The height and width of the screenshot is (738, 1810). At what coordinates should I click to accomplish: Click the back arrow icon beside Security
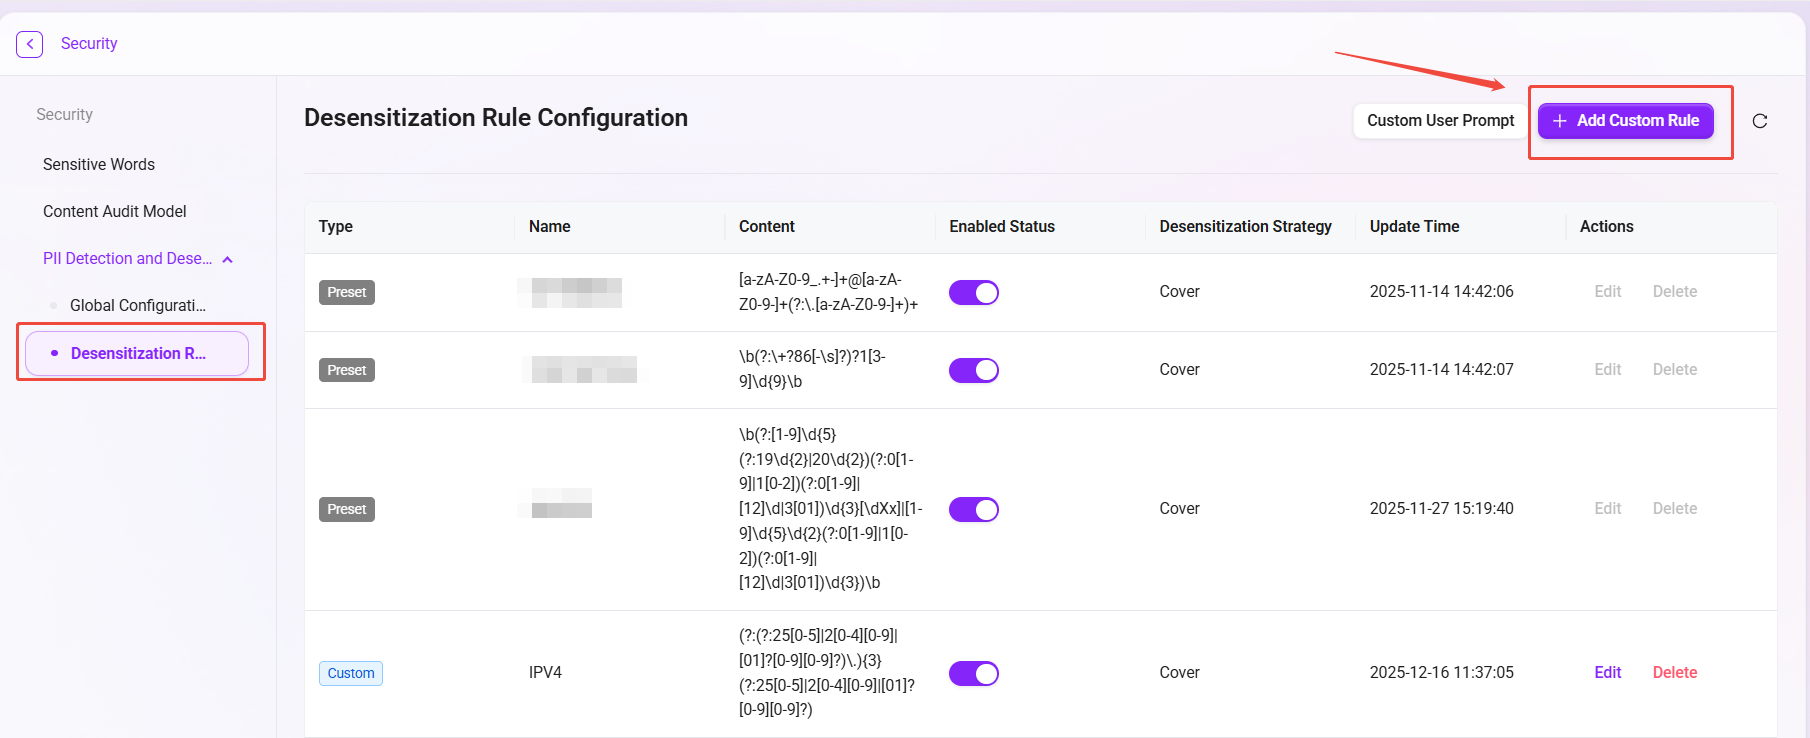click(x=30, y=44)
